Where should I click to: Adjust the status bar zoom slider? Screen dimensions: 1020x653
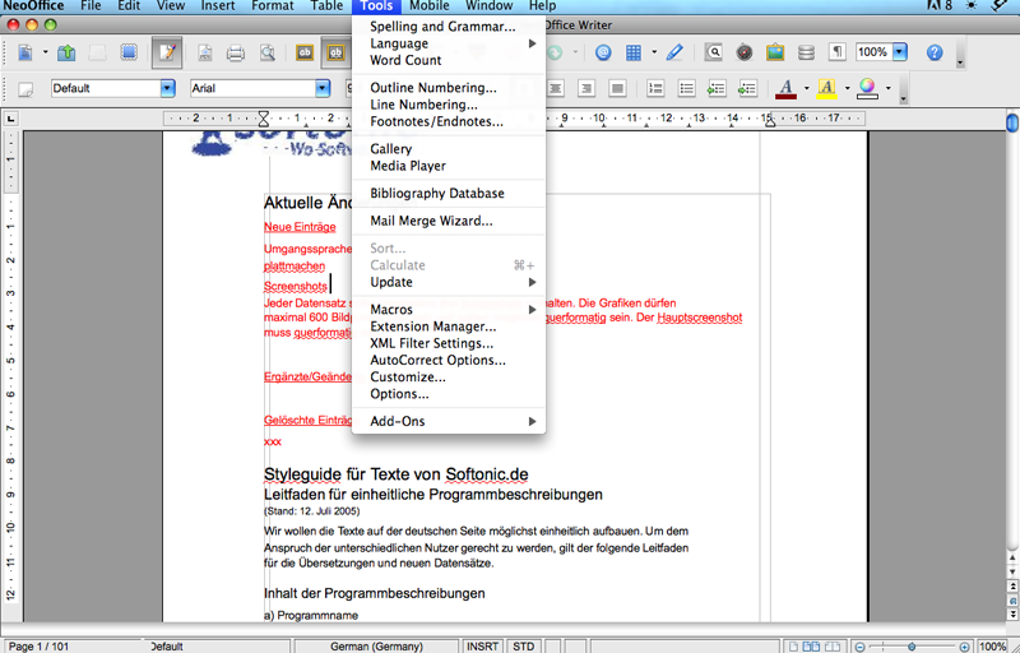coord(912,646)
